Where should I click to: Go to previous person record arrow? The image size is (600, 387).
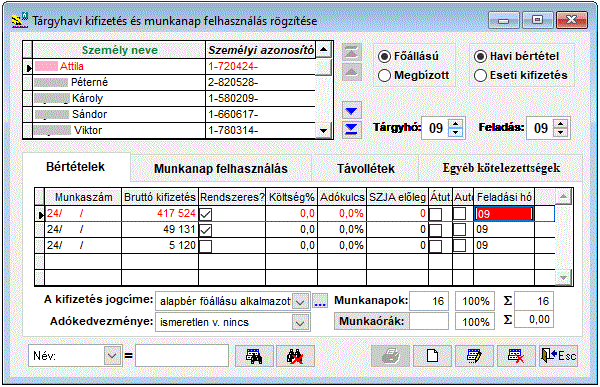352,72
